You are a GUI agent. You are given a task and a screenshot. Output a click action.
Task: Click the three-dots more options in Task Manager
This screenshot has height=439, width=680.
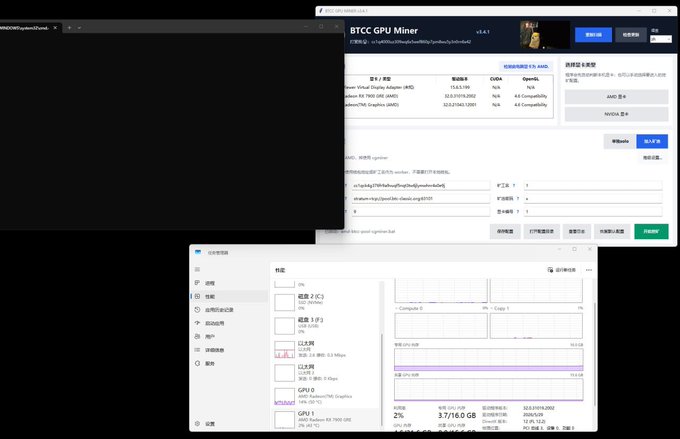click(588, 270)
